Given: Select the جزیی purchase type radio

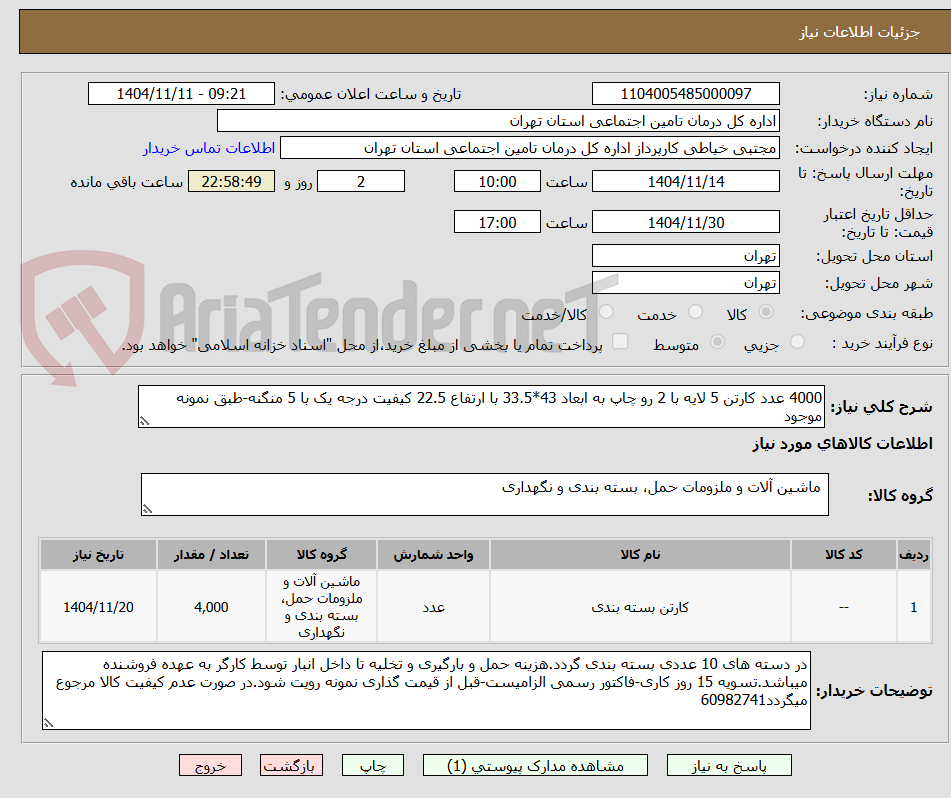Looking at the screenshot, I should pos(798,343).
